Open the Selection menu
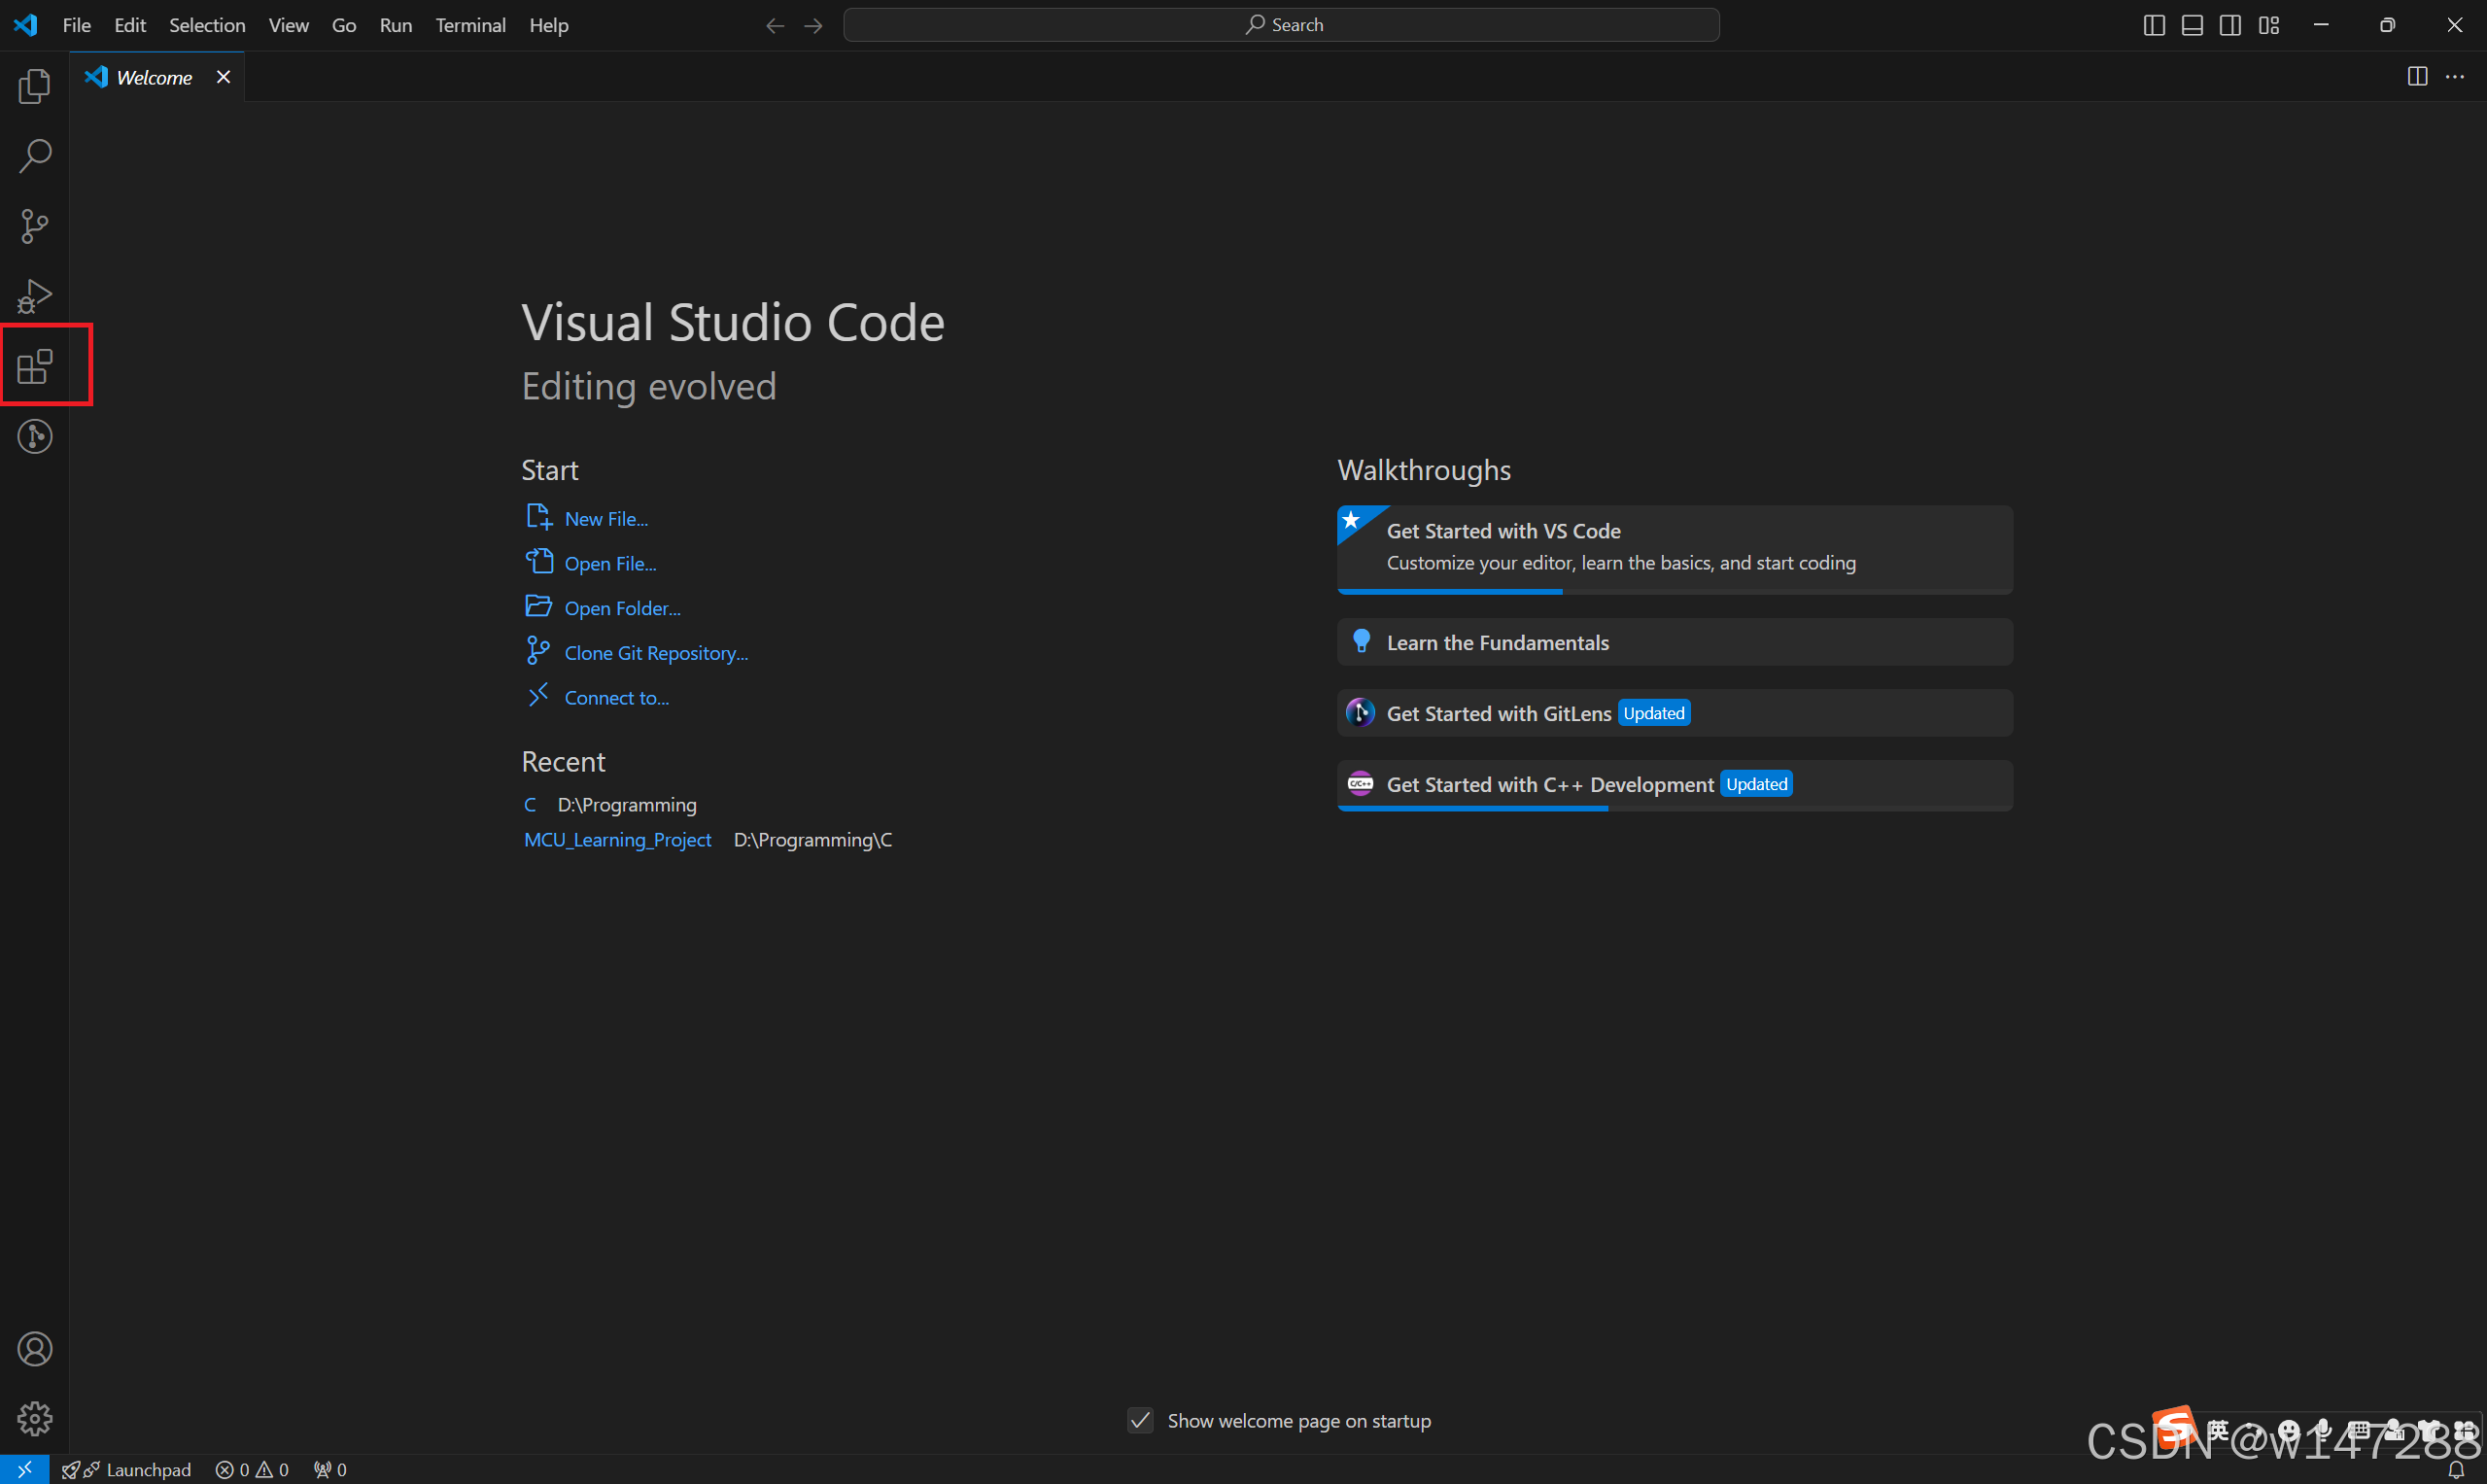 coord(207,25)
